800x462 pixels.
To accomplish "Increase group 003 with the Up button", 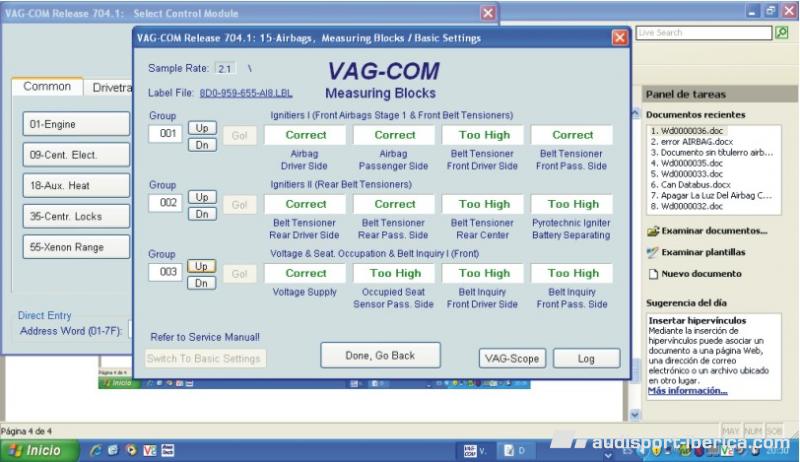I will (x=202, y=266).
